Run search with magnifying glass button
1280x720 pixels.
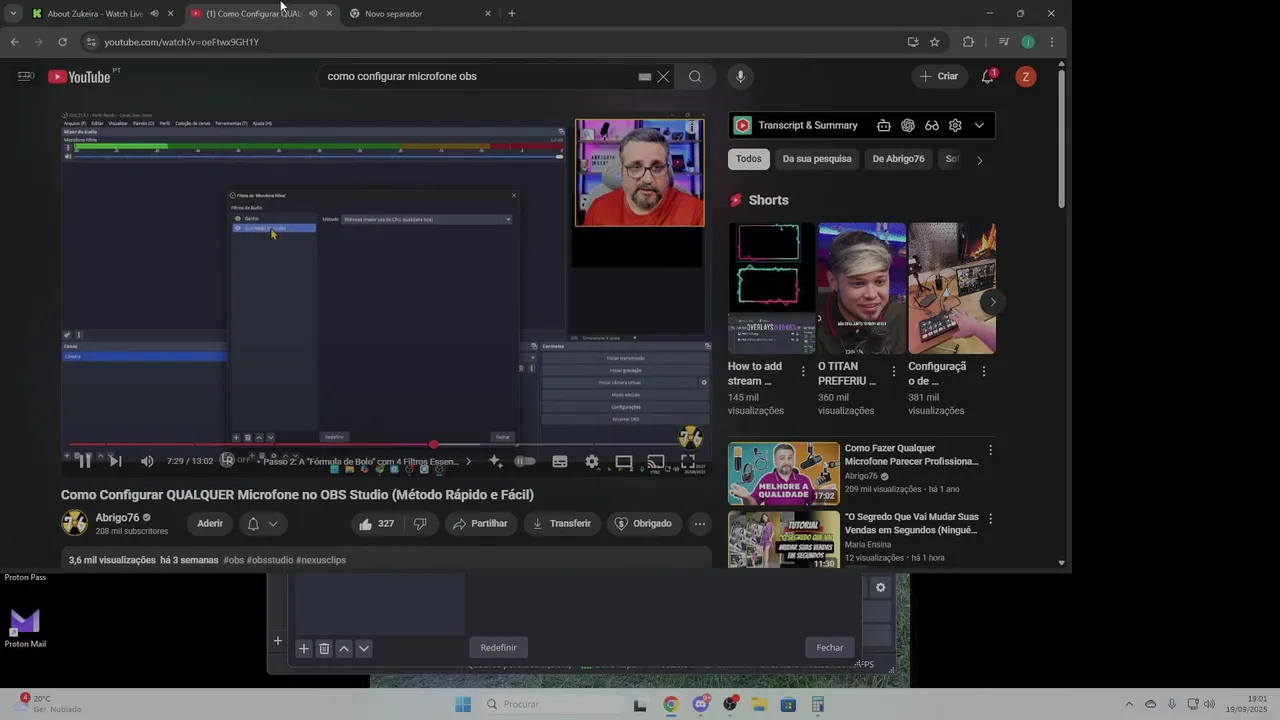(x=695, y=77)
